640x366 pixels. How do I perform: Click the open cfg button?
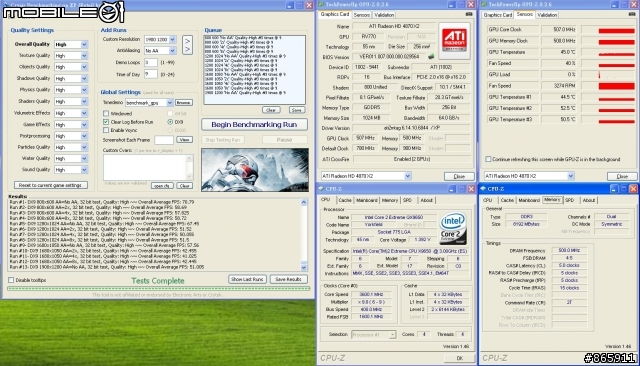(162, 186)
